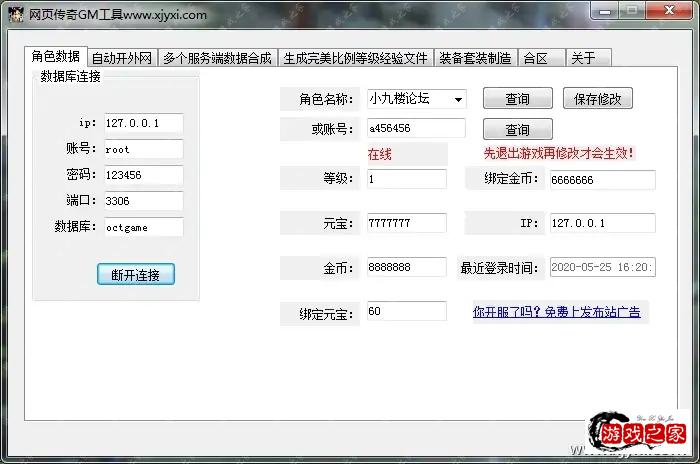Image resolution: width=700 pixels, height=464 pixels.
Task: Focus the 账号 field containing root
Action: [144, 149]
